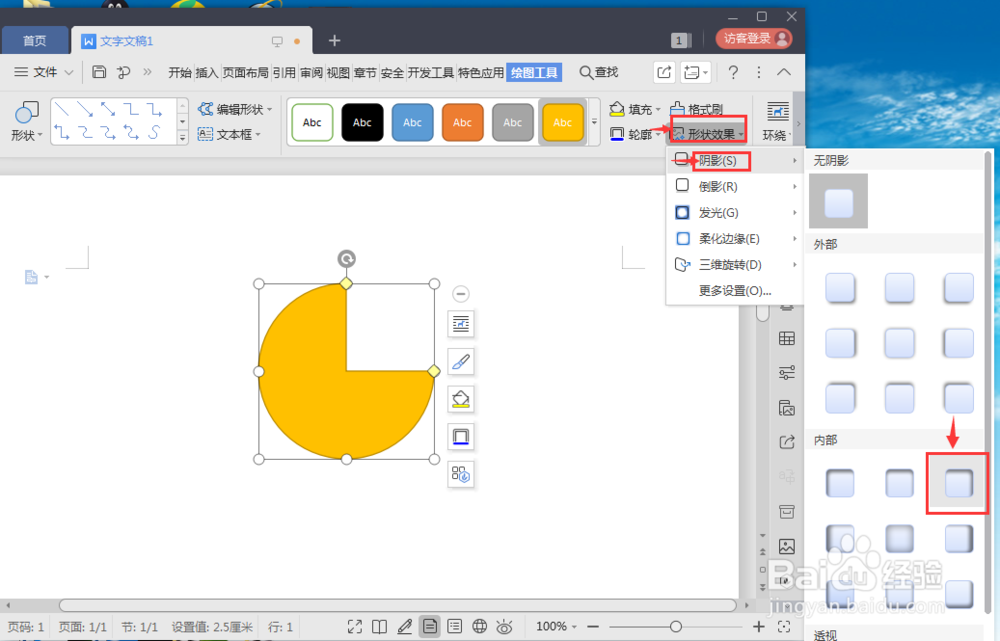Expand the 柔化边缘(E) soft edges submenu

pyautogui.click(x=736, y=239)
